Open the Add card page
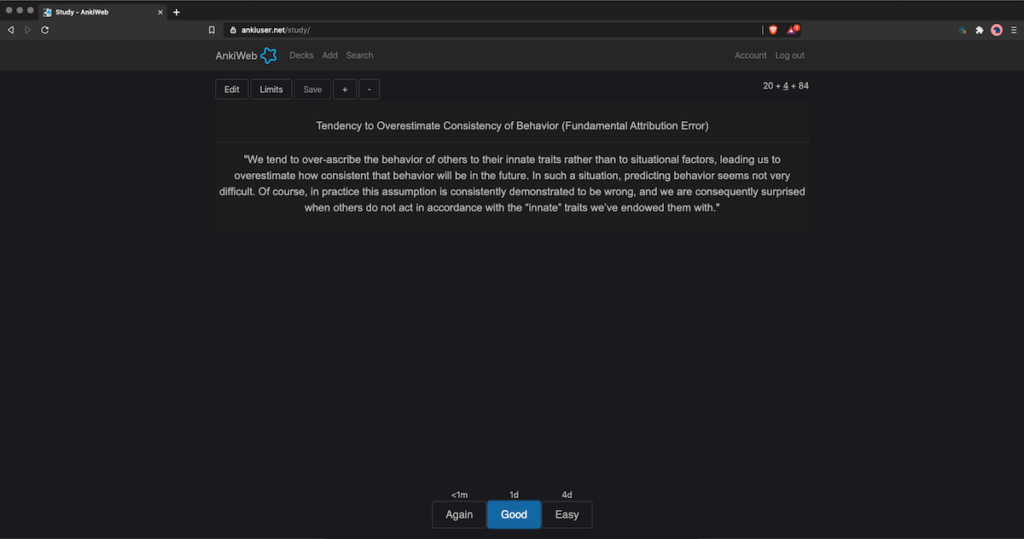Screen dimensions: 1024x539 [330, 56]
